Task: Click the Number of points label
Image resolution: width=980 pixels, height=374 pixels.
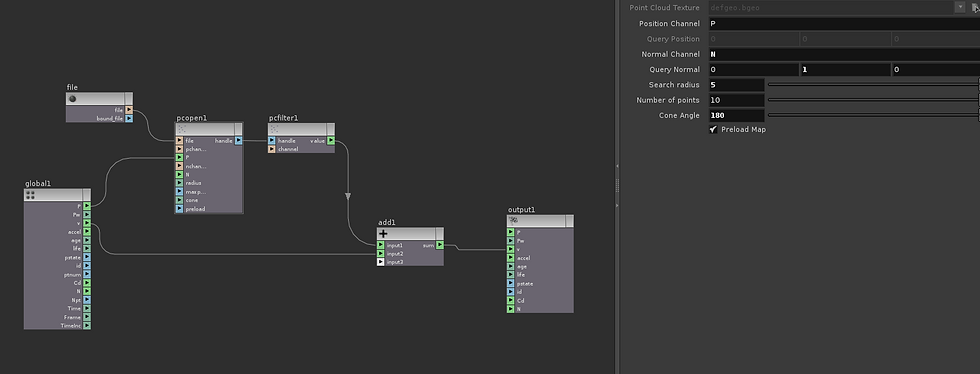Action: 668,100
